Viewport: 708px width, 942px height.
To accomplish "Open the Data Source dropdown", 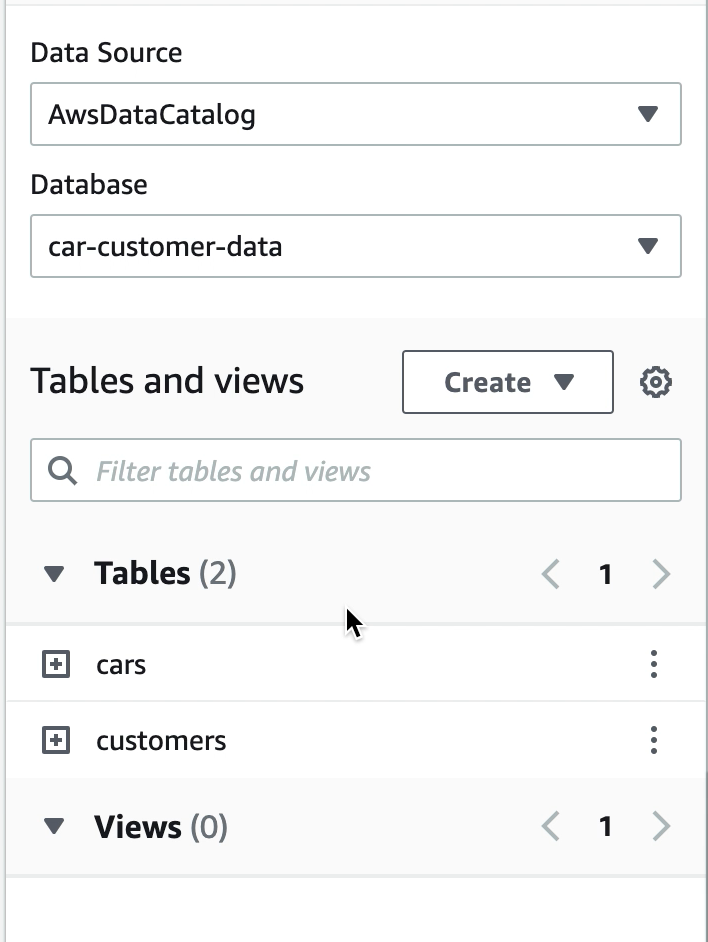I will click(x=356, y=114).
